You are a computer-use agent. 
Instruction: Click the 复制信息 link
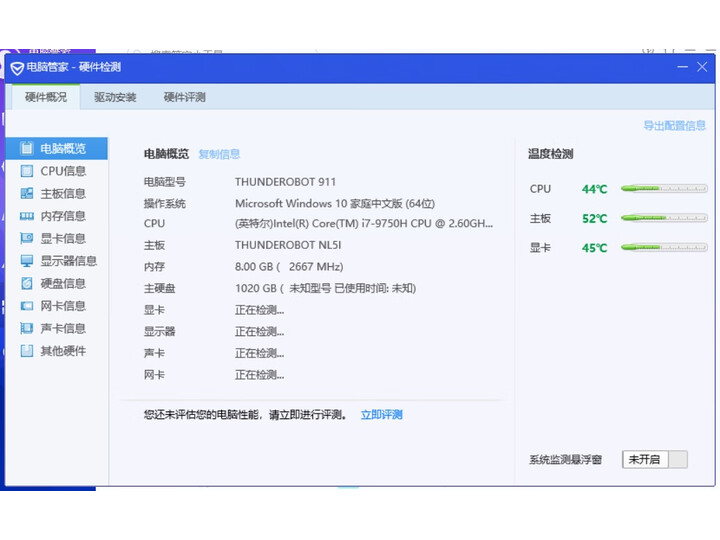(219, 154)
